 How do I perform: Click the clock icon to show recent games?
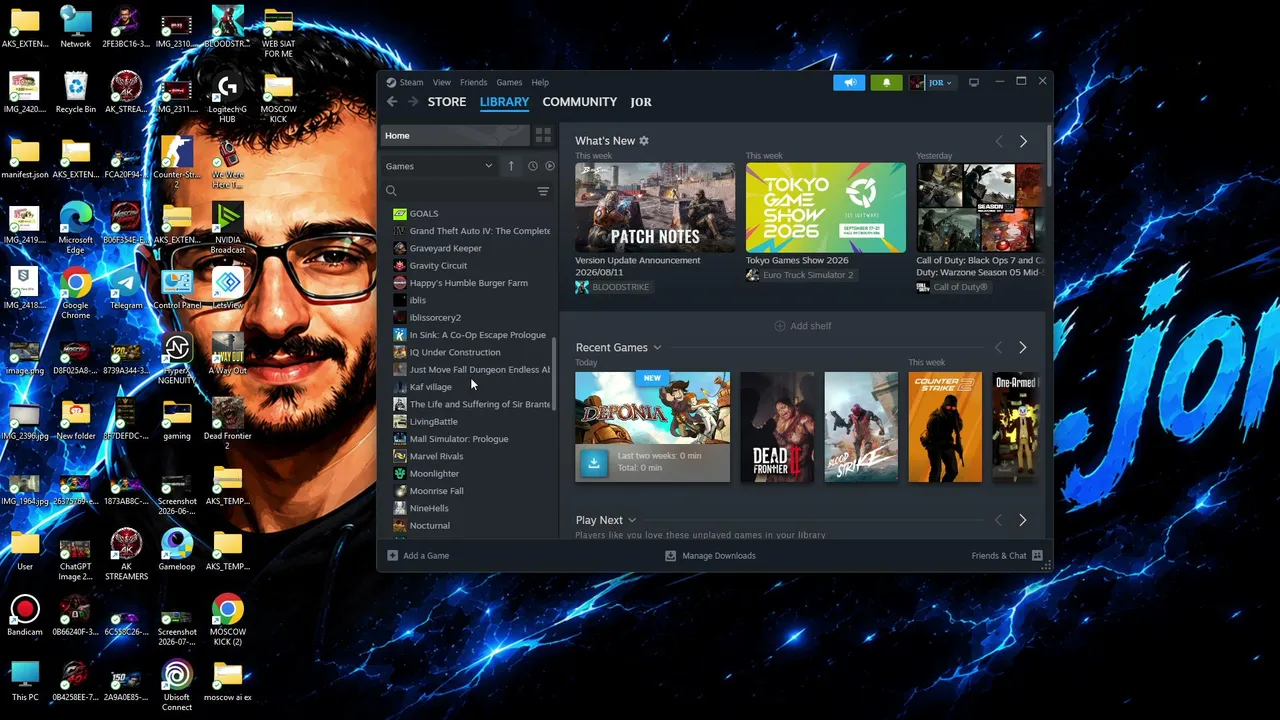coord(532,166)
